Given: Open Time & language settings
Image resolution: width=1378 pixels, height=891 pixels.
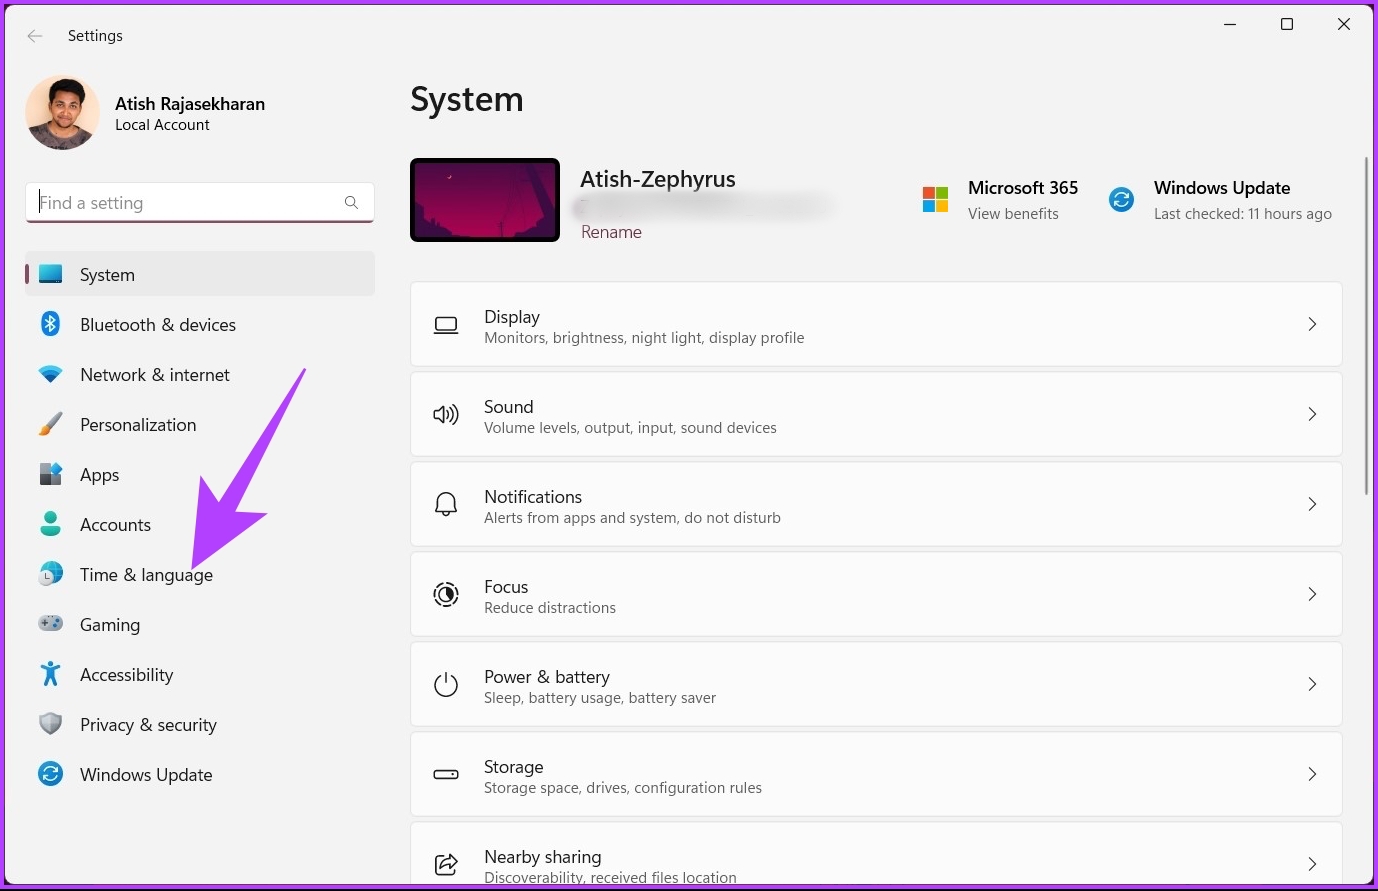Looking at the screenshot, I should [x=146, y=574].
